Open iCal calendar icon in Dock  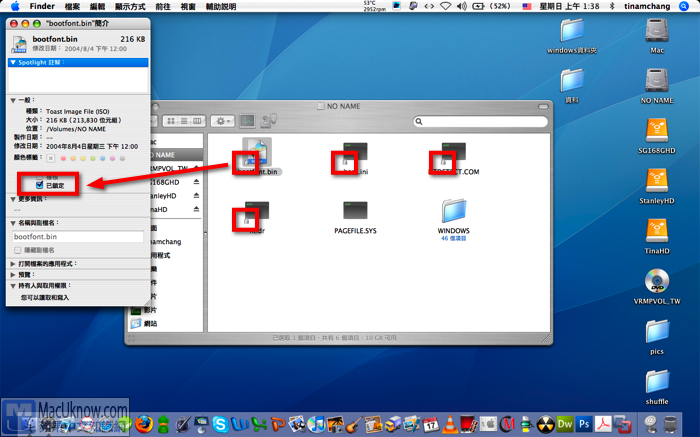coord(431,424)
